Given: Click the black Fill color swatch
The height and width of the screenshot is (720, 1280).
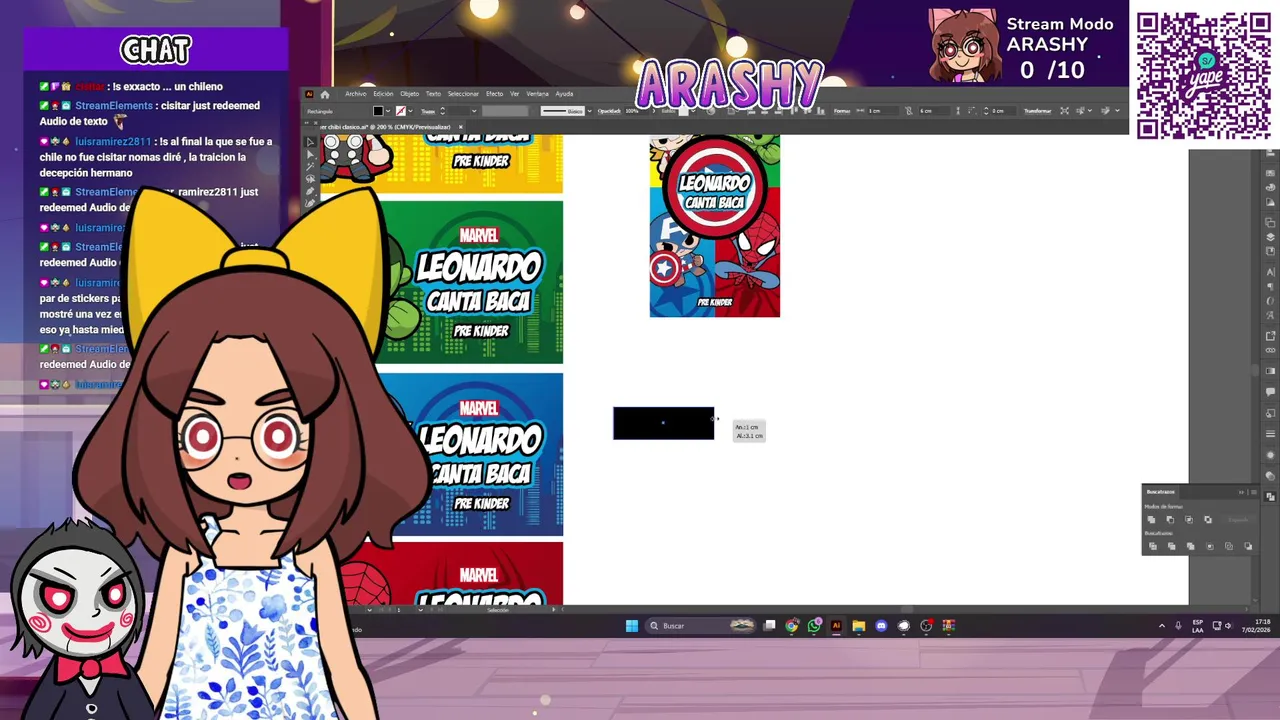Looking at the screenshot, I should (x=378, y=111).
